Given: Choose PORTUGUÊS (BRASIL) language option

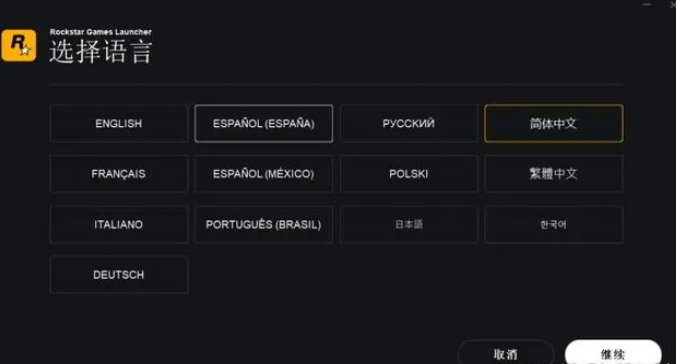Looking at the screenshot, I should coord(263,224).
